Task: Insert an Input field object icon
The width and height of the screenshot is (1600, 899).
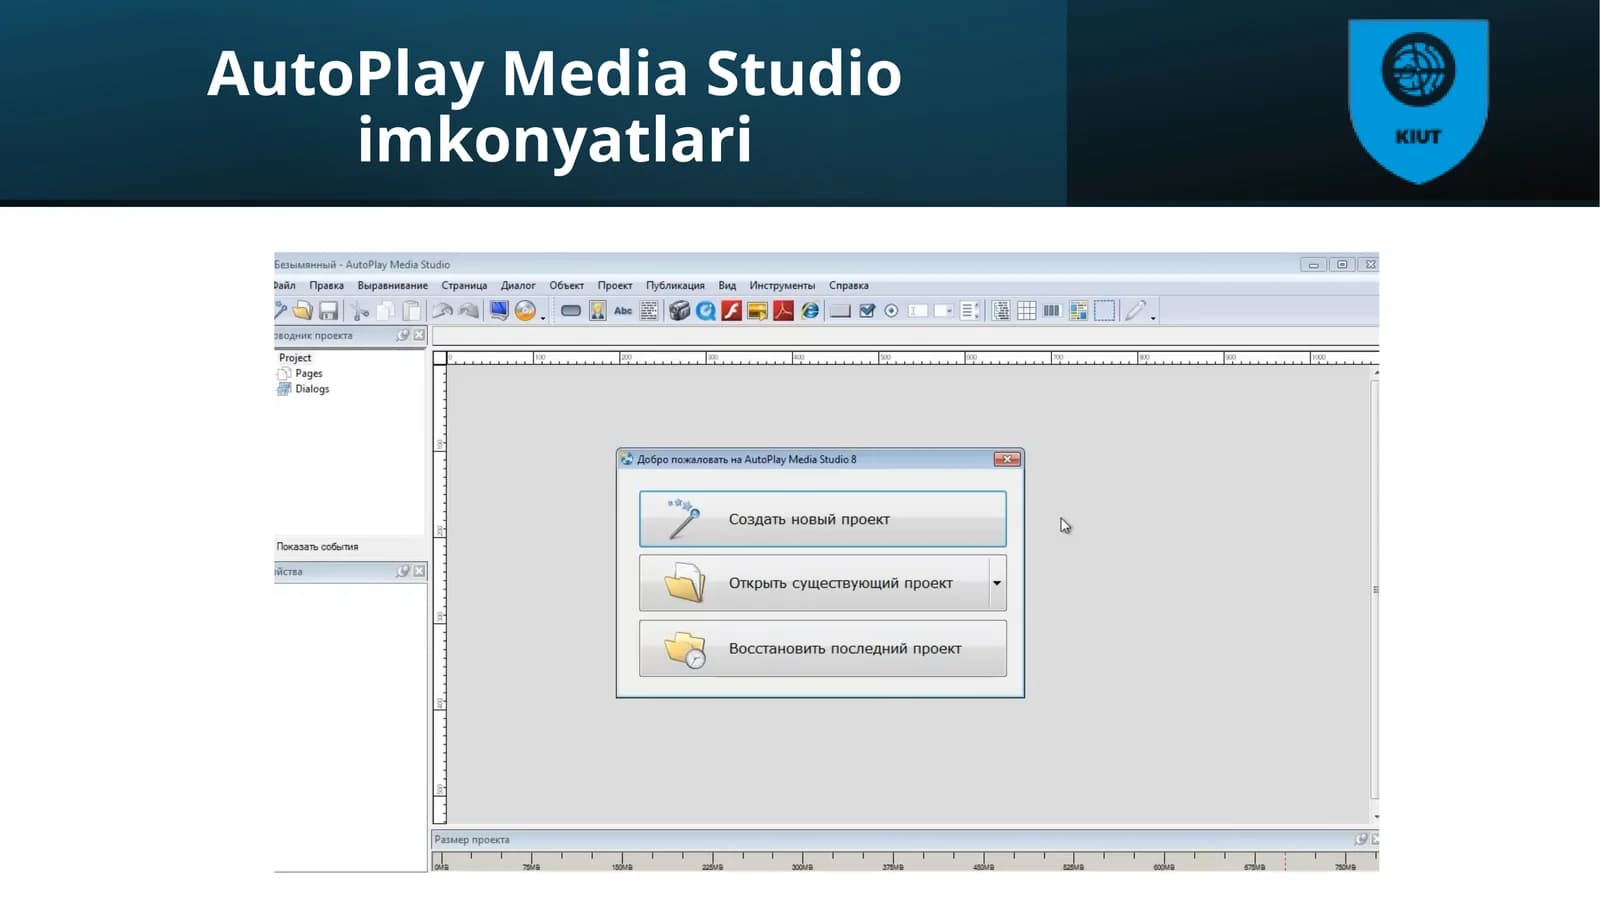Action: (918, 311)
